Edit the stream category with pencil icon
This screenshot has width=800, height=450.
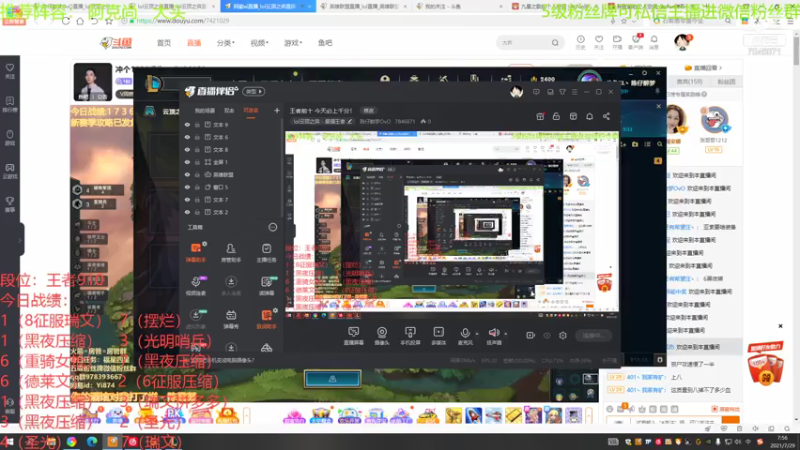pyautogui.click(x=349, y=121)
